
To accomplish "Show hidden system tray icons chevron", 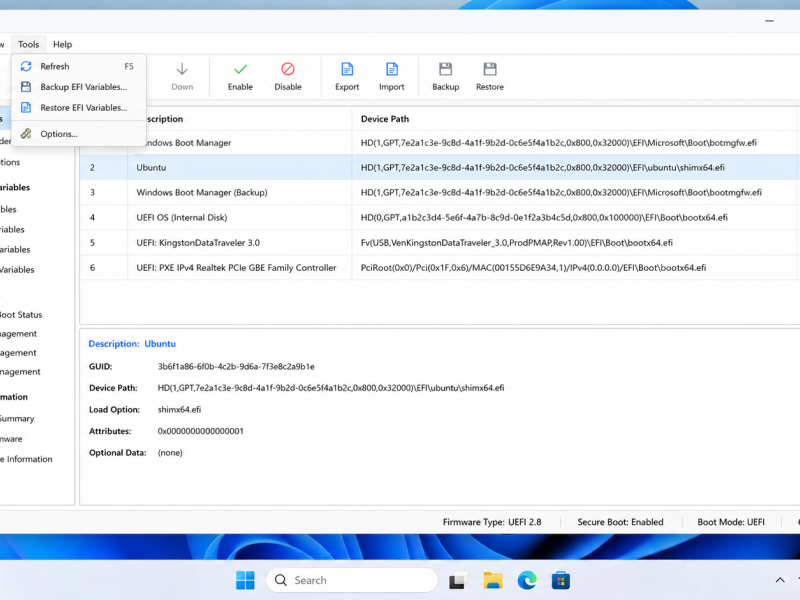I will tap(780, 580).
